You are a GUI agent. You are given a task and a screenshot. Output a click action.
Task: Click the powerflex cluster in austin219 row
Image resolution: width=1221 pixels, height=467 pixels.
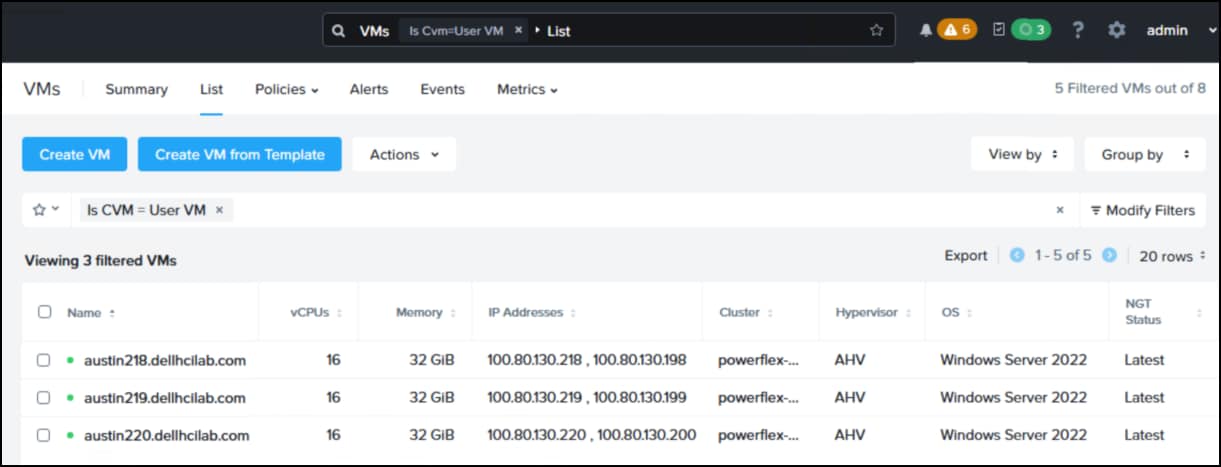[x=758, y=398]
